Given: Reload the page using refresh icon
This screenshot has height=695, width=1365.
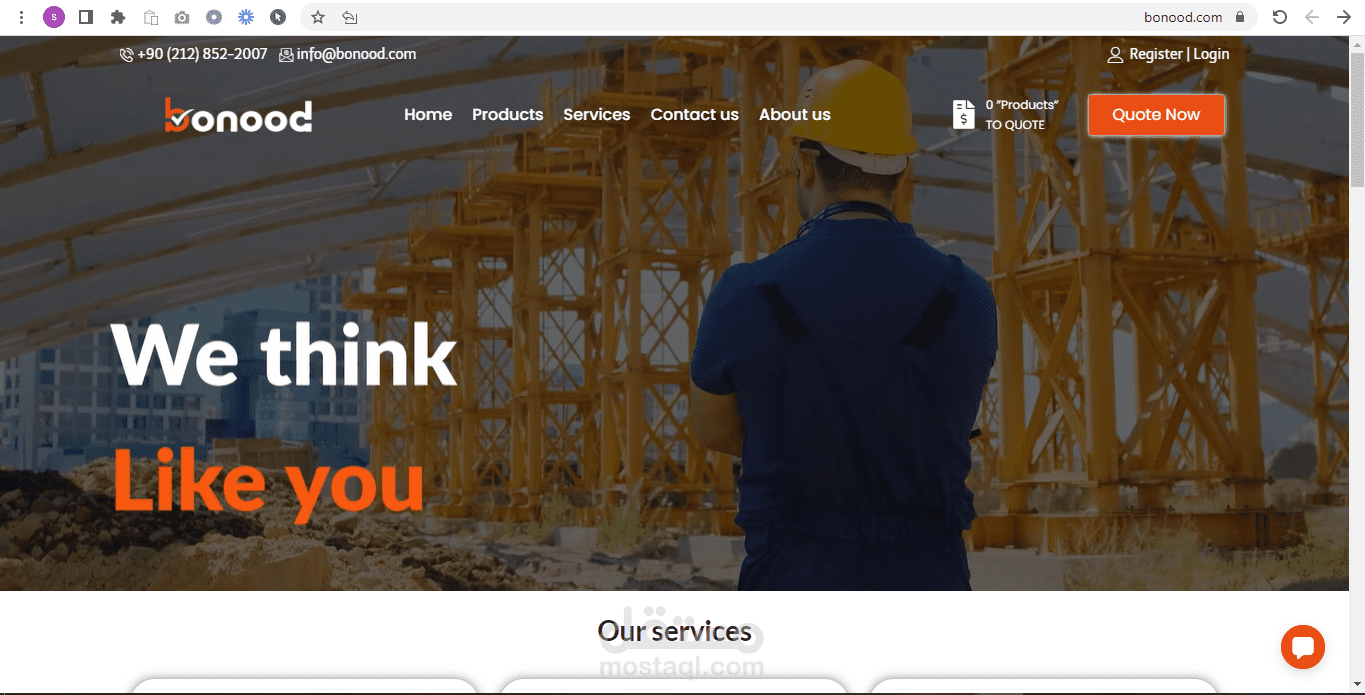Looking at the screenshot, I should [x=1279, y=17].
